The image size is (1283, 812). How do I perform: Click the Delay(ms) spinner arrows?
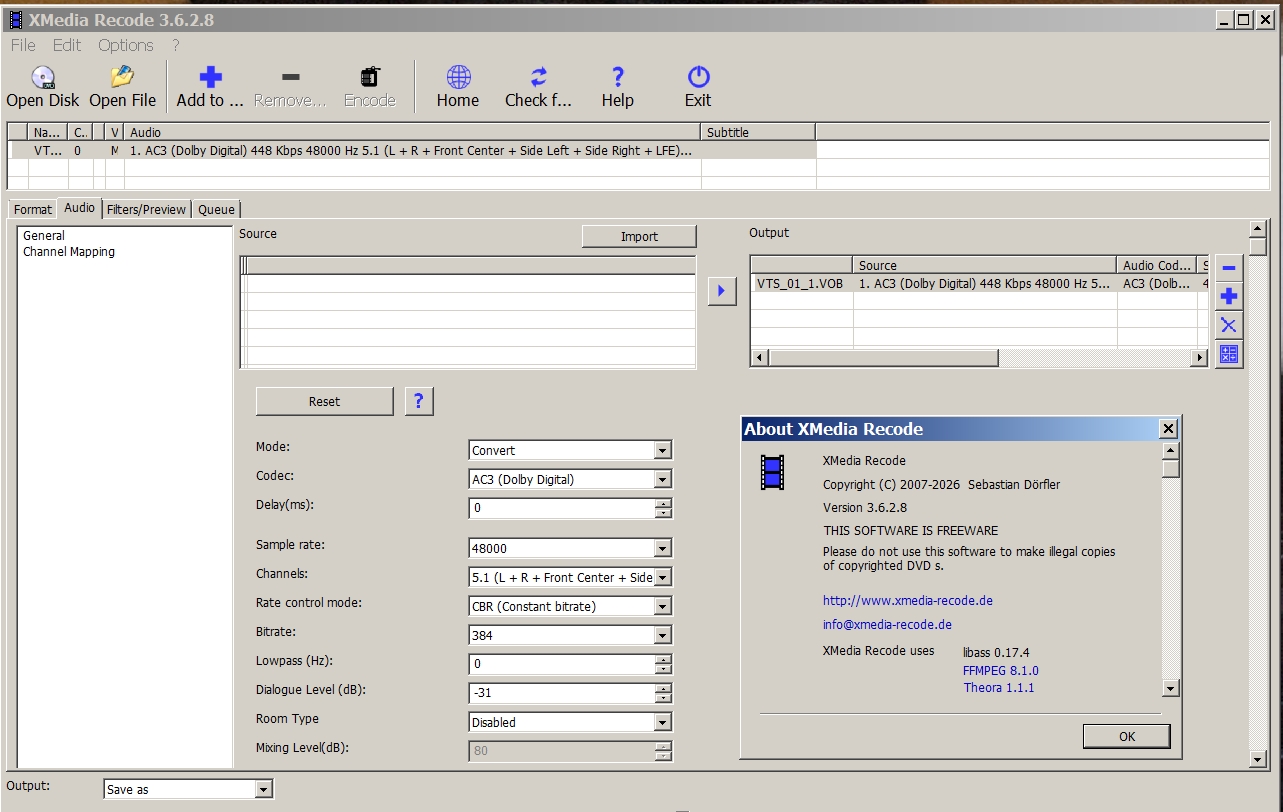click(x=663, y=508)
